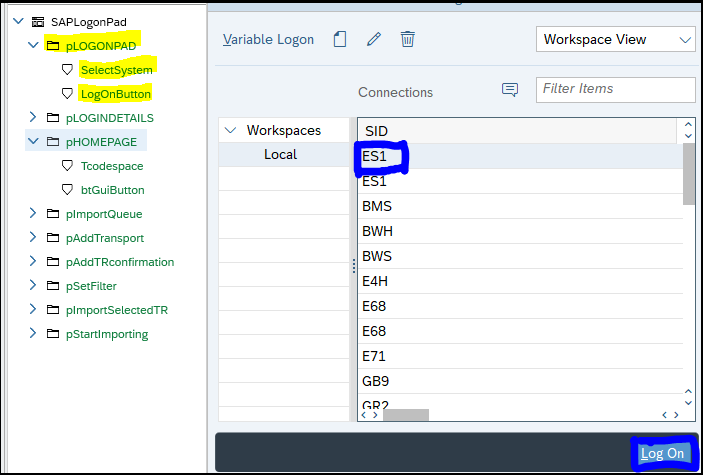Click the edit pencil icon
The height and width of the screenshot is (475, 703).
[374, 39]
